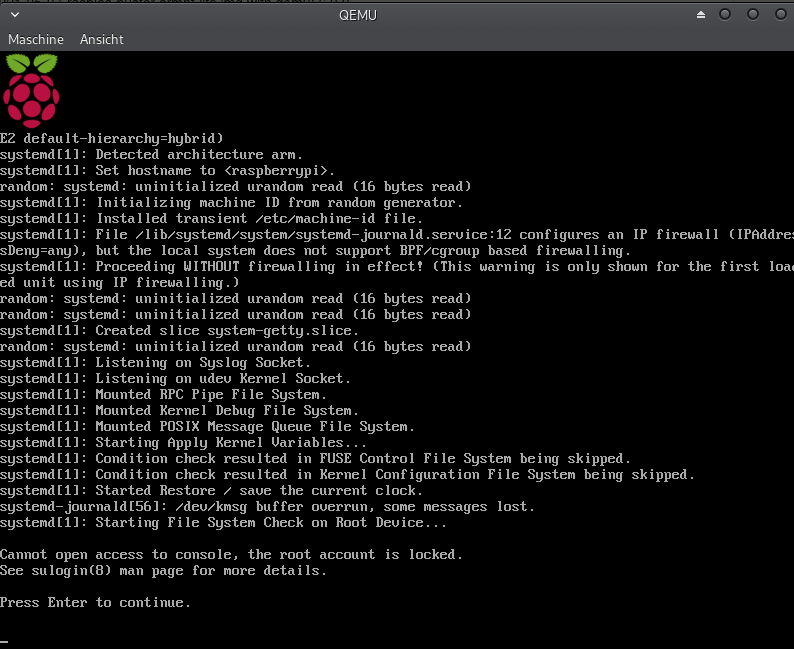
Task: Click 'Starting Apply Kernel Variables...' line
Action: tap(183, 442)
